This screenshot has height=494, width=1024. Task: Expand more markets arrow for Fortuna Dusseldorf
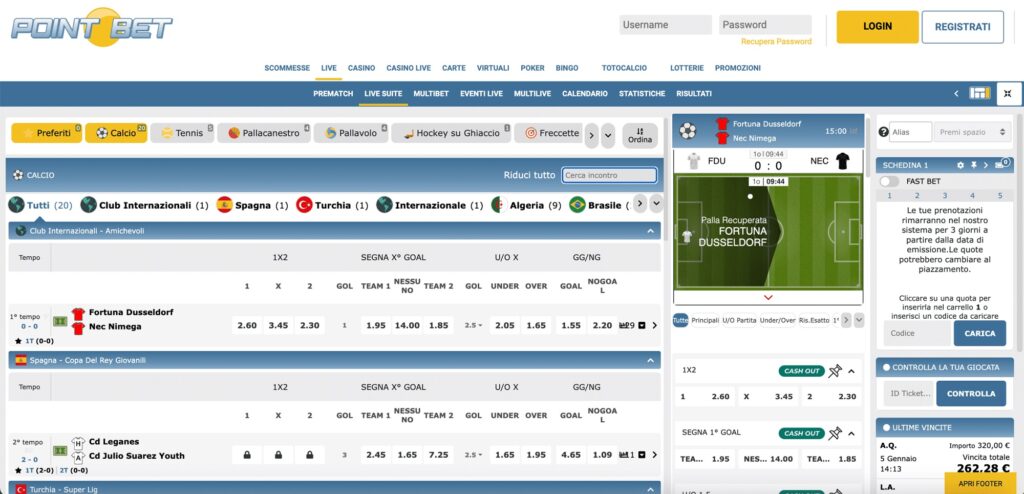655,325
